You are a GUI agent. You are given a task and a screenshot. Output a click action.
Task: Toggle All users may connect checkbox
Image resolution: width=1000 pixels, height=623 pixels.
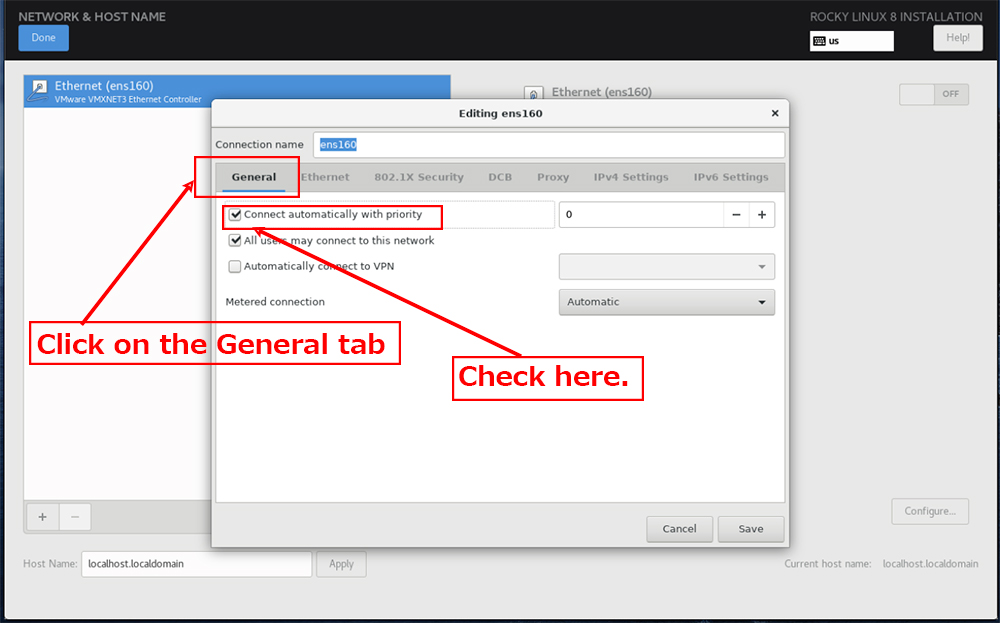[x=235, y=240]
